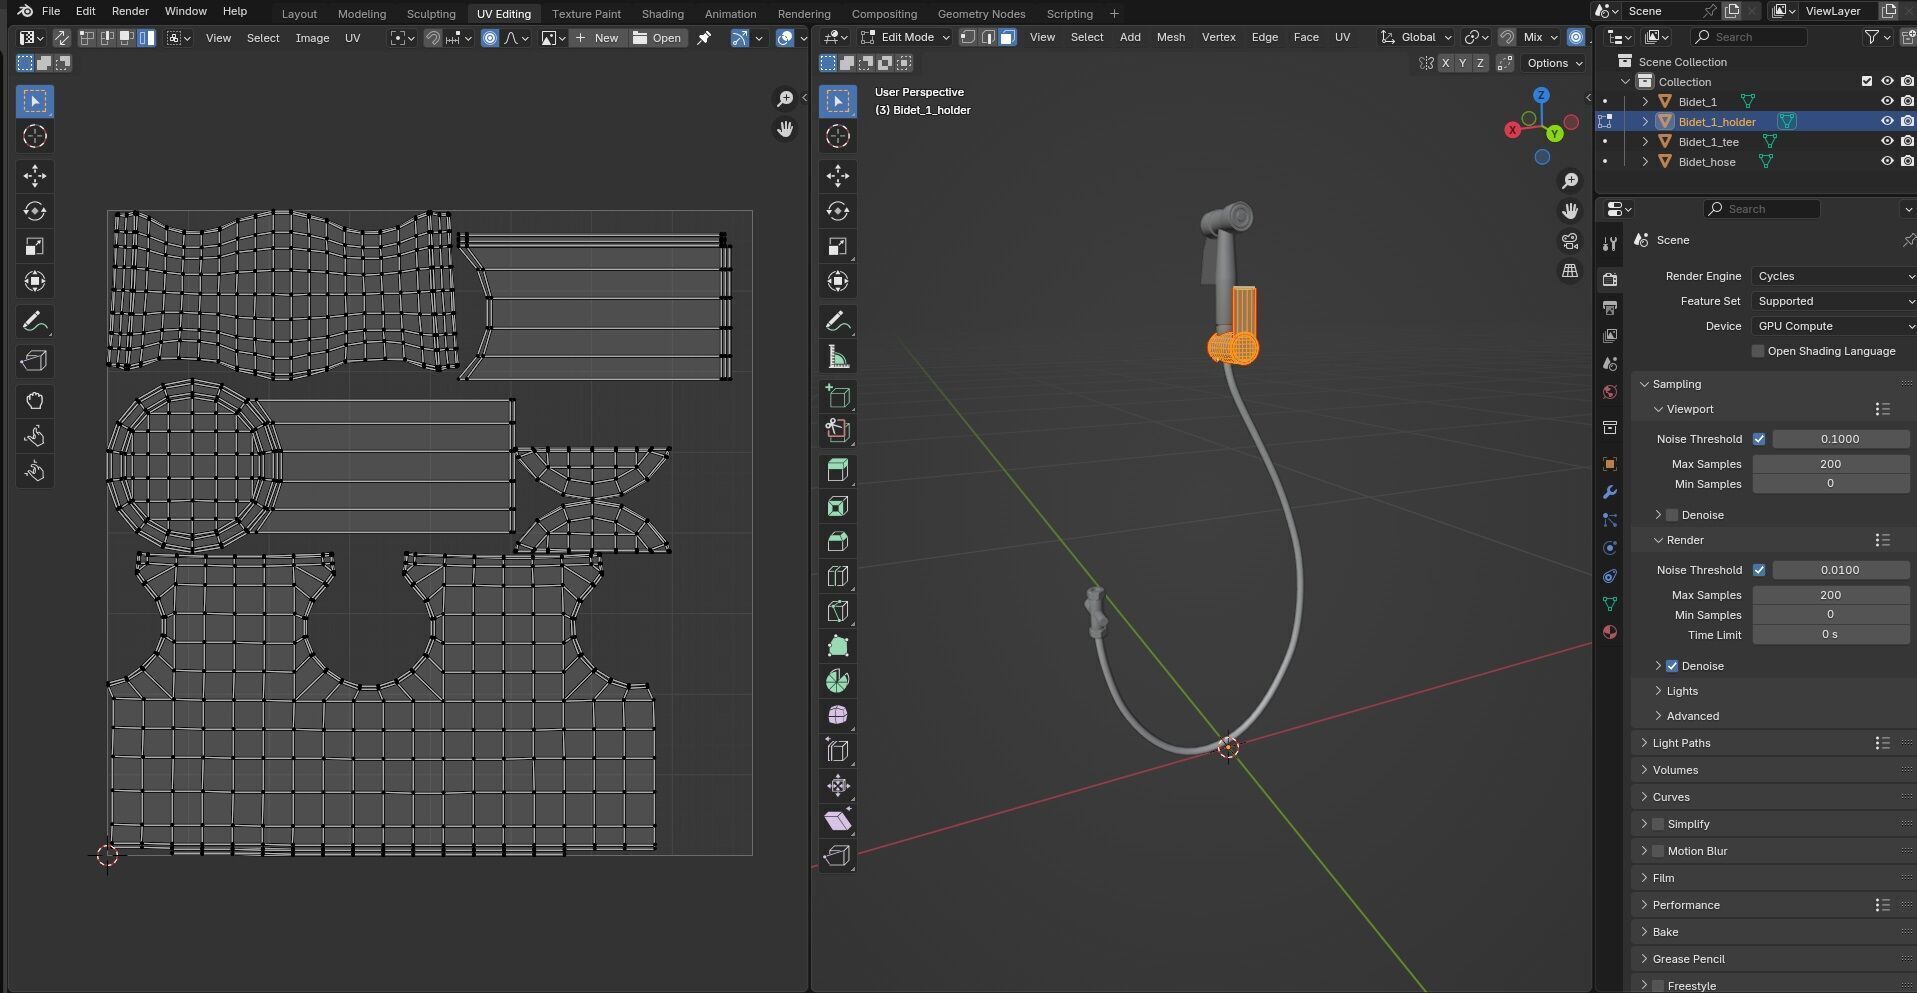Open the File menu
This screenshot has height=993, width=1917.
pyautogui.click(x=51, y=11)
